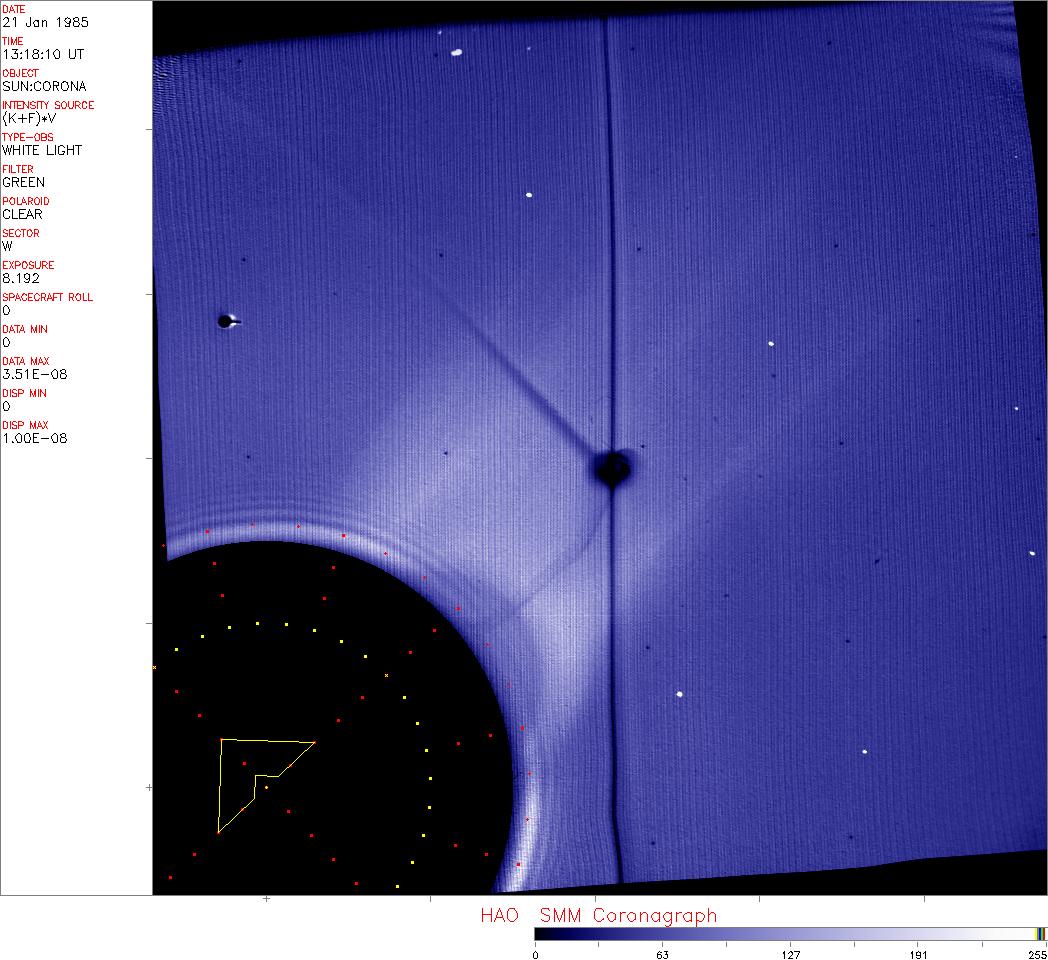Select the time value 13:18:10 UT

point(42,54)
